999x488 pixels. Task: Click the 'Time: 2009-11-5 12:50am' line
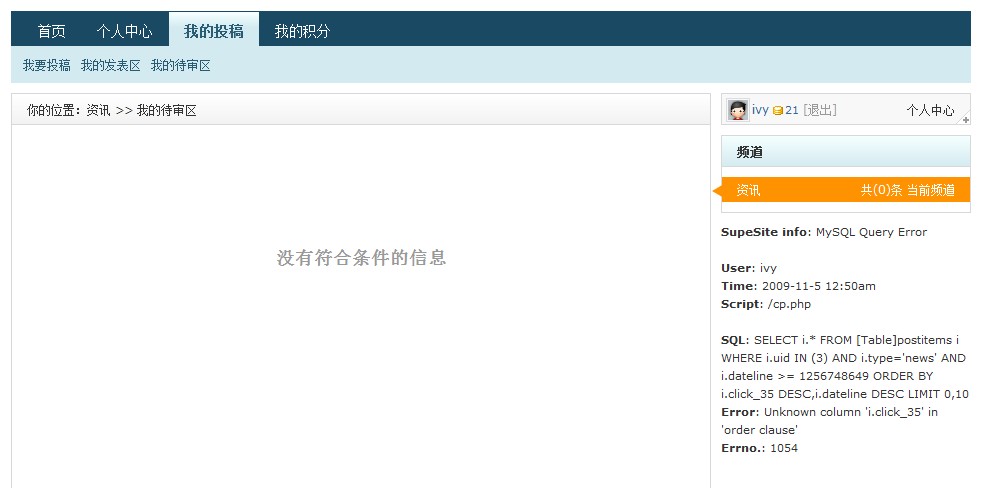pos(798,286)
